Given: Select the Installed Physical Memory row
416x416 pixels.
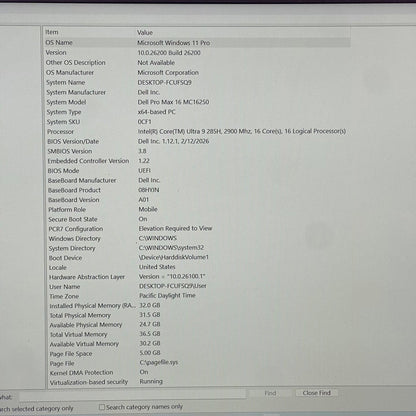Looking at the screenshot, I should 197,306.
